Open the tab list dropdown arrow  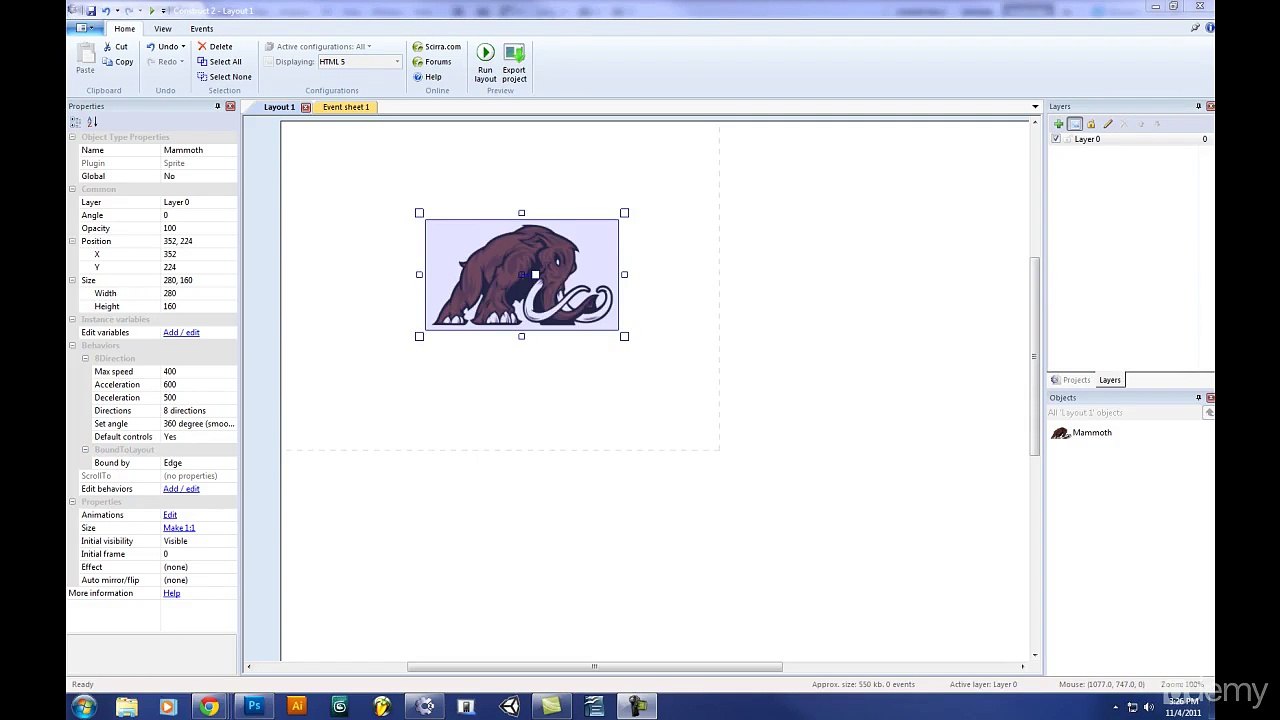1035,107
